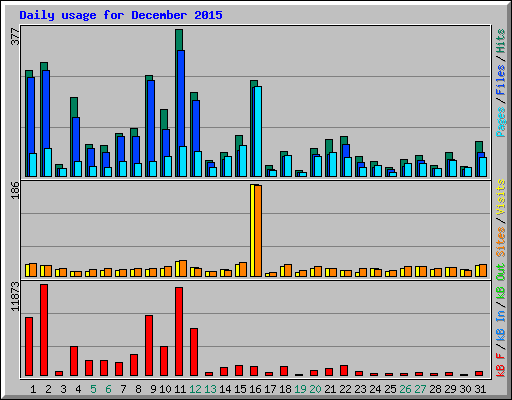
Task: Click day 18 on the x-axis
Action: (285, 389)
